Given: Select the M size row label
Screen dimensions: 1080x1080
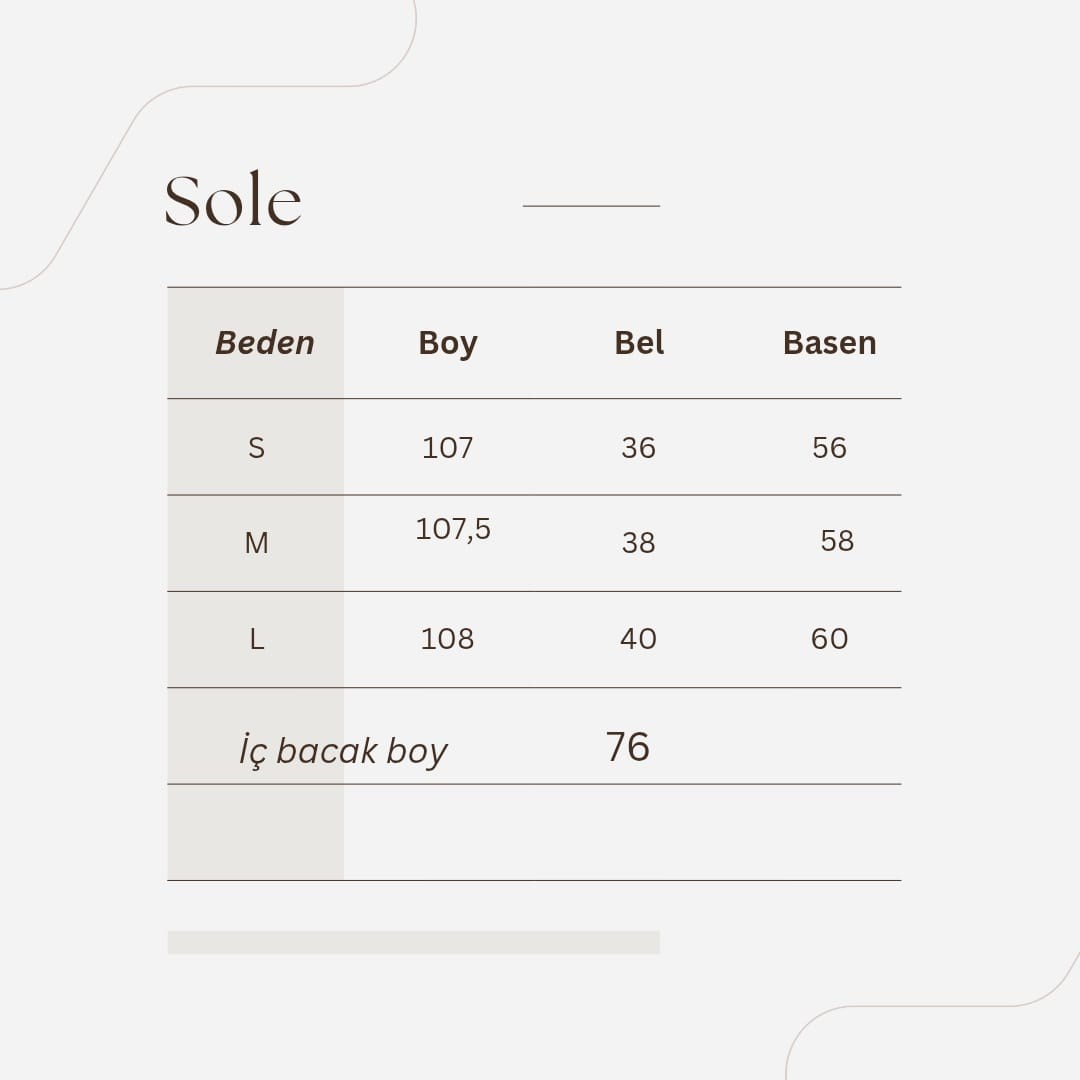Looking at the screenshot, I should (256, 543).
